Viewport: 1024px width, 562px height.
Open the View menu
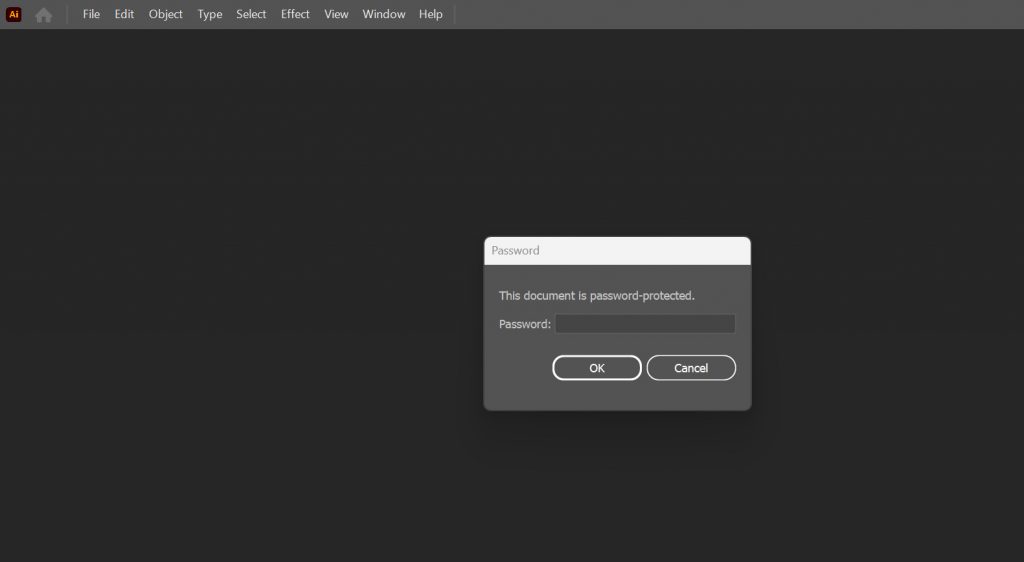(x=336, y=14)
